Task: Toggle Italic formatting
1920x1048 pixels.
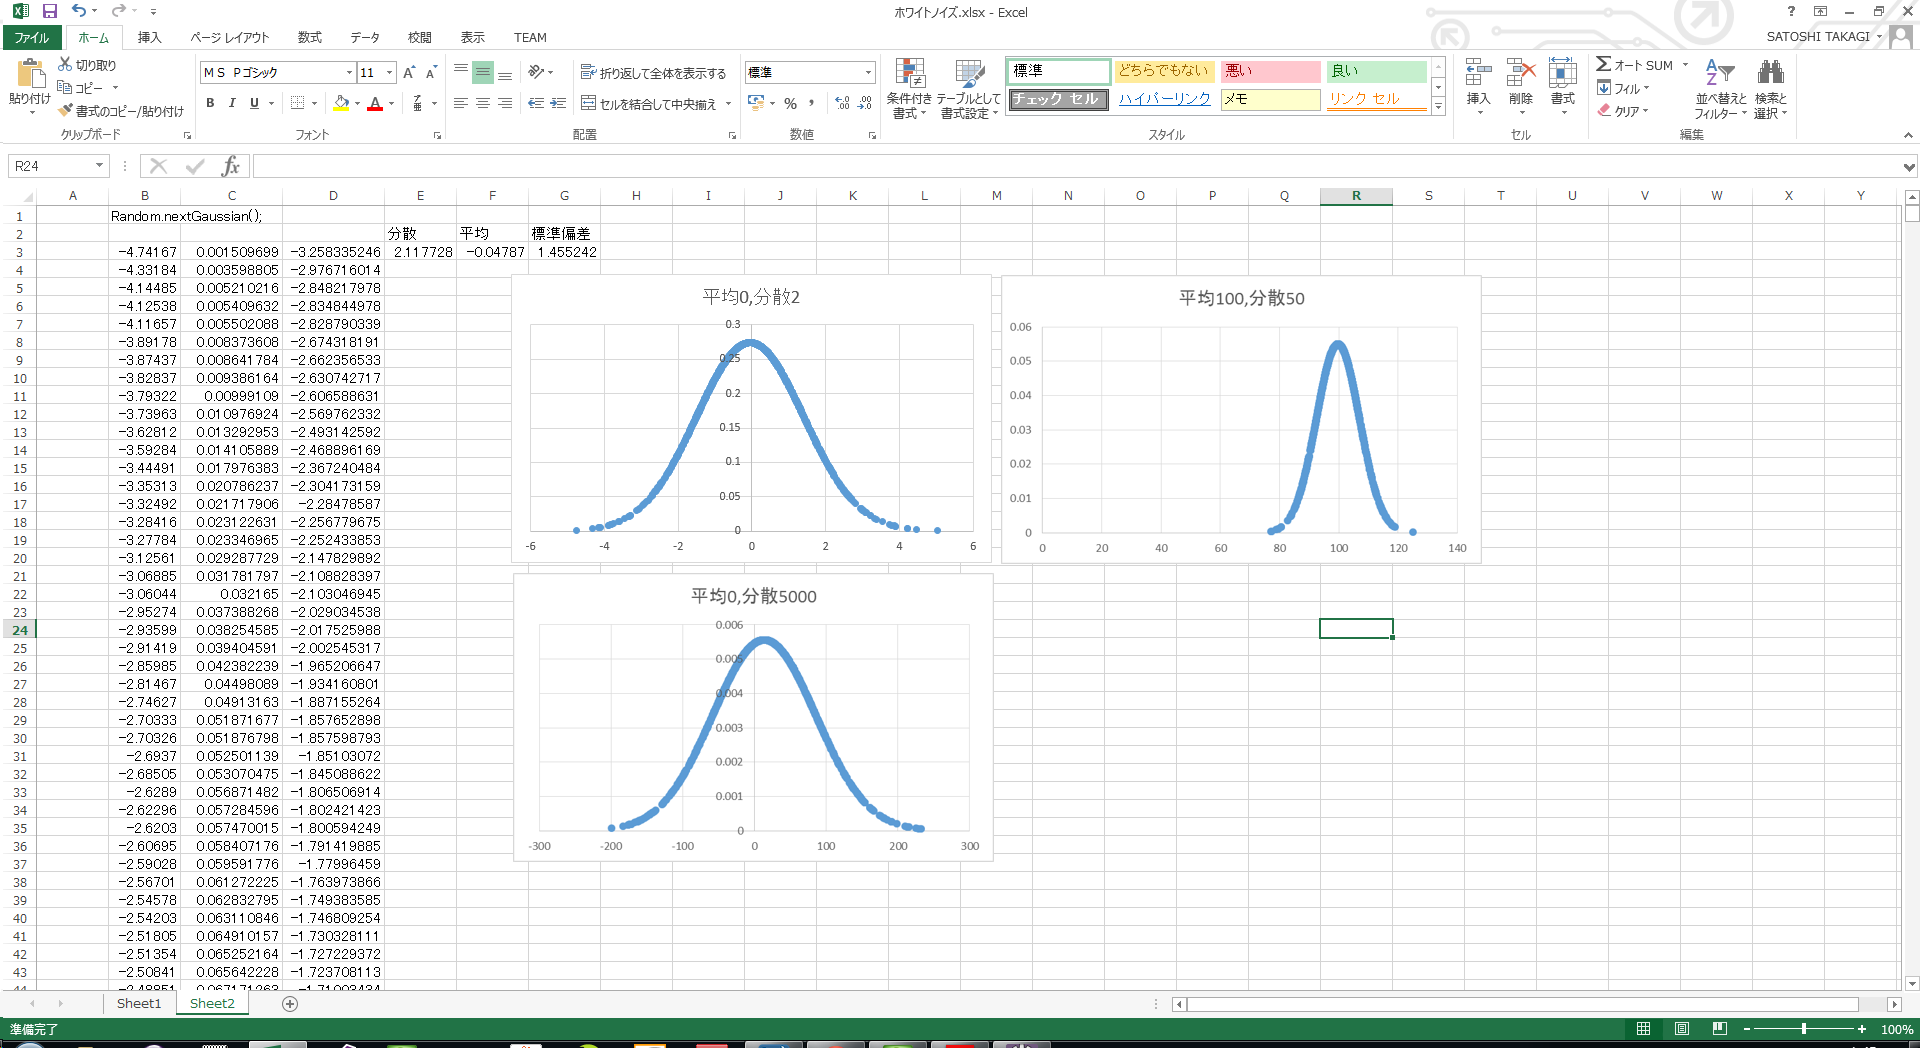Action: [x=232, y=103]
